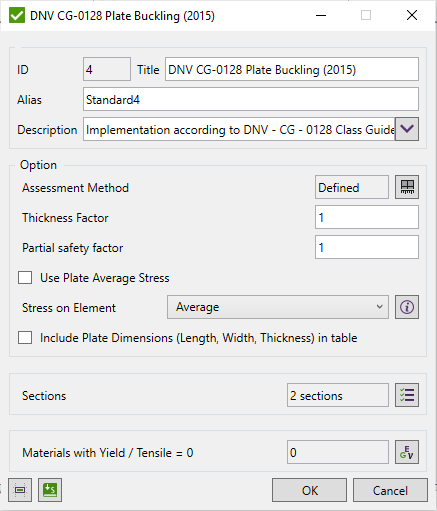437x511 pixels.
Task: Click the Stress on Element info icon
Action: click(407, 307)
